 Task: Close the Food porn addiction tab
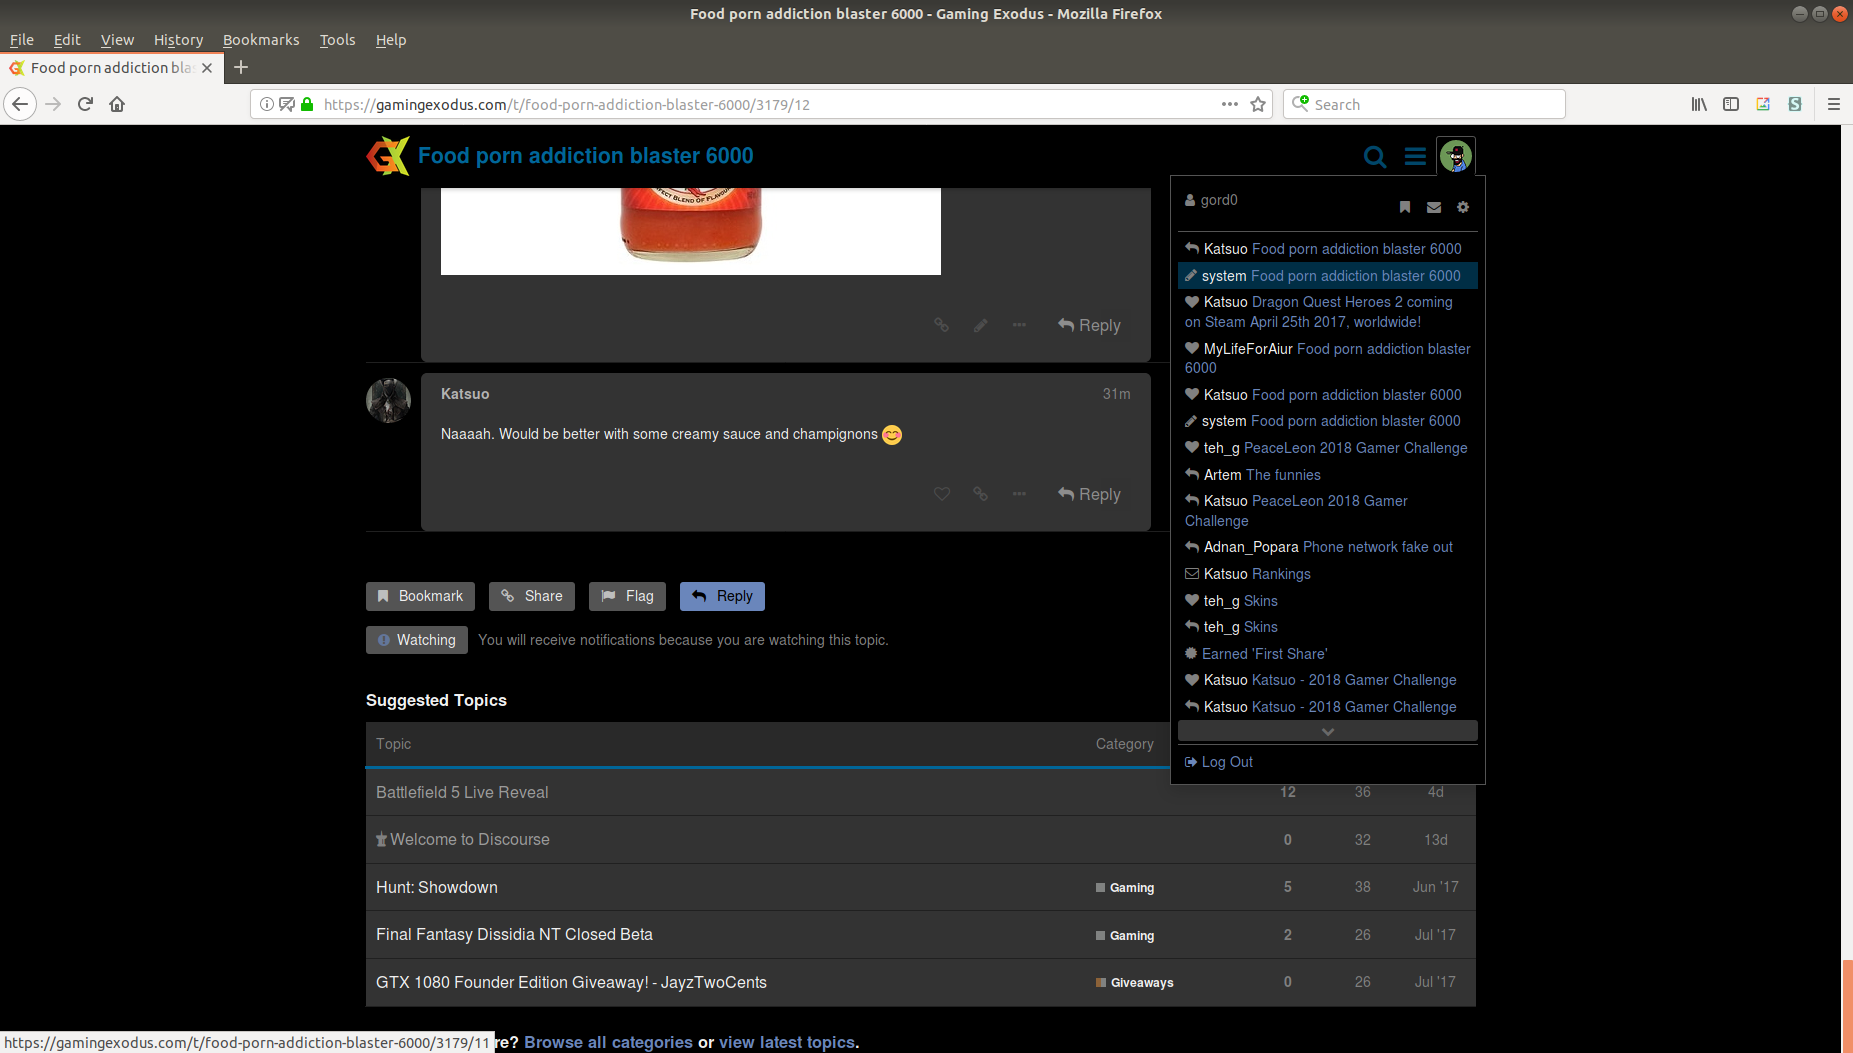[207, 68]
